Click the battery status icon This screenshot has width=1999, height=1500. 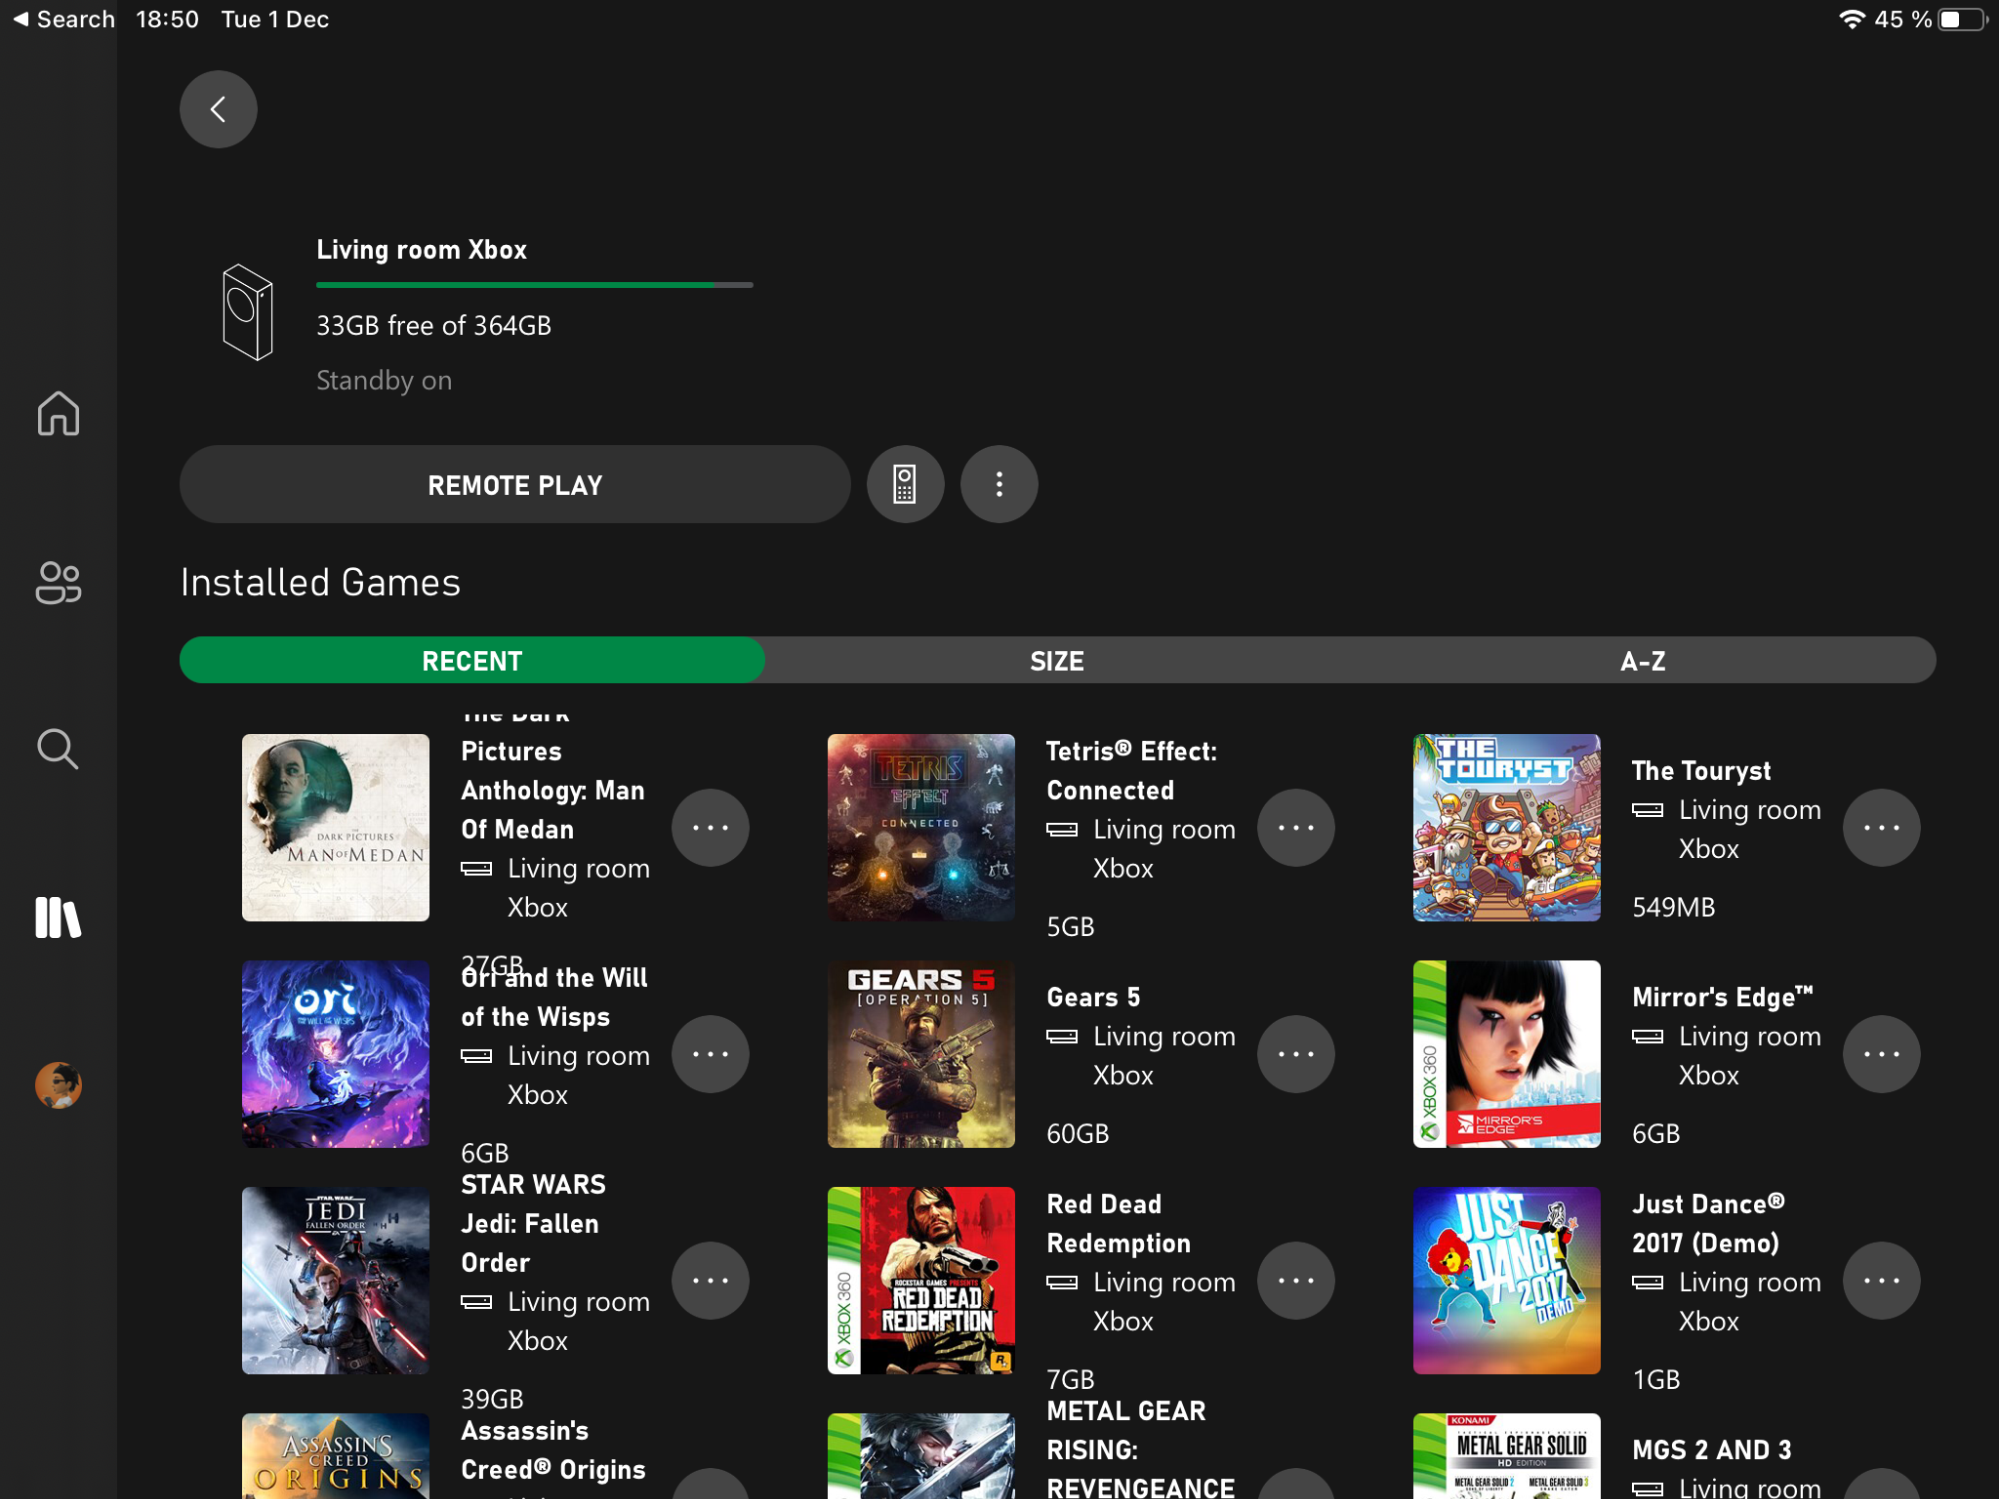click(1962, 19)
